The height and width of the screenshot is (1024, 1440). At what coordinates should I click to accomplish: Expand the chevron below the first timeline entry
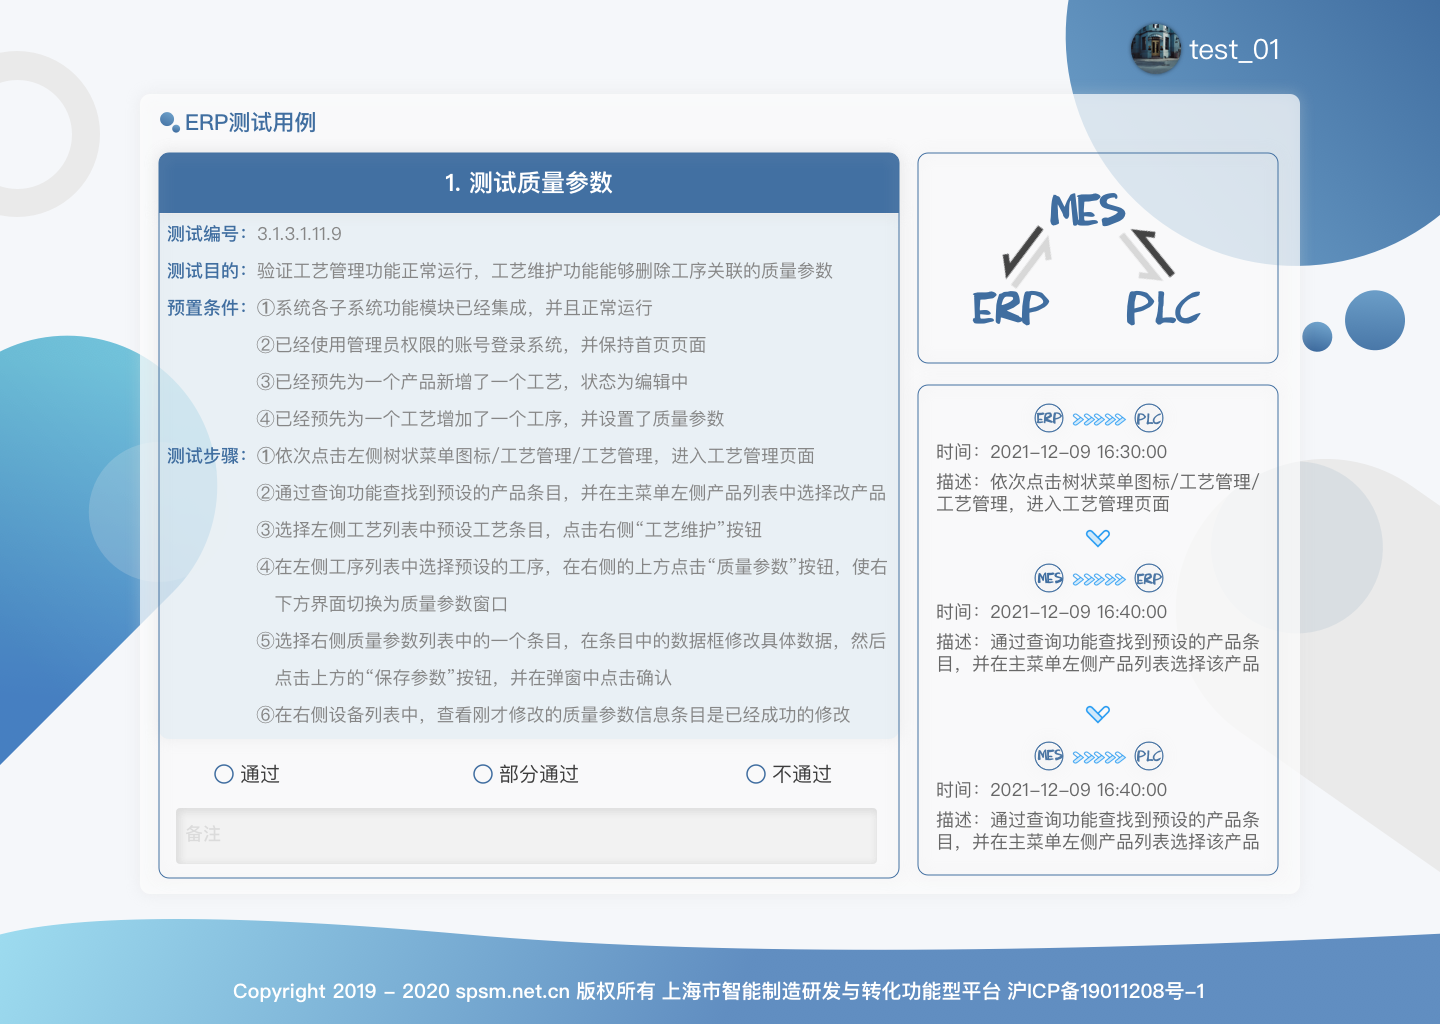(1097, 537)
